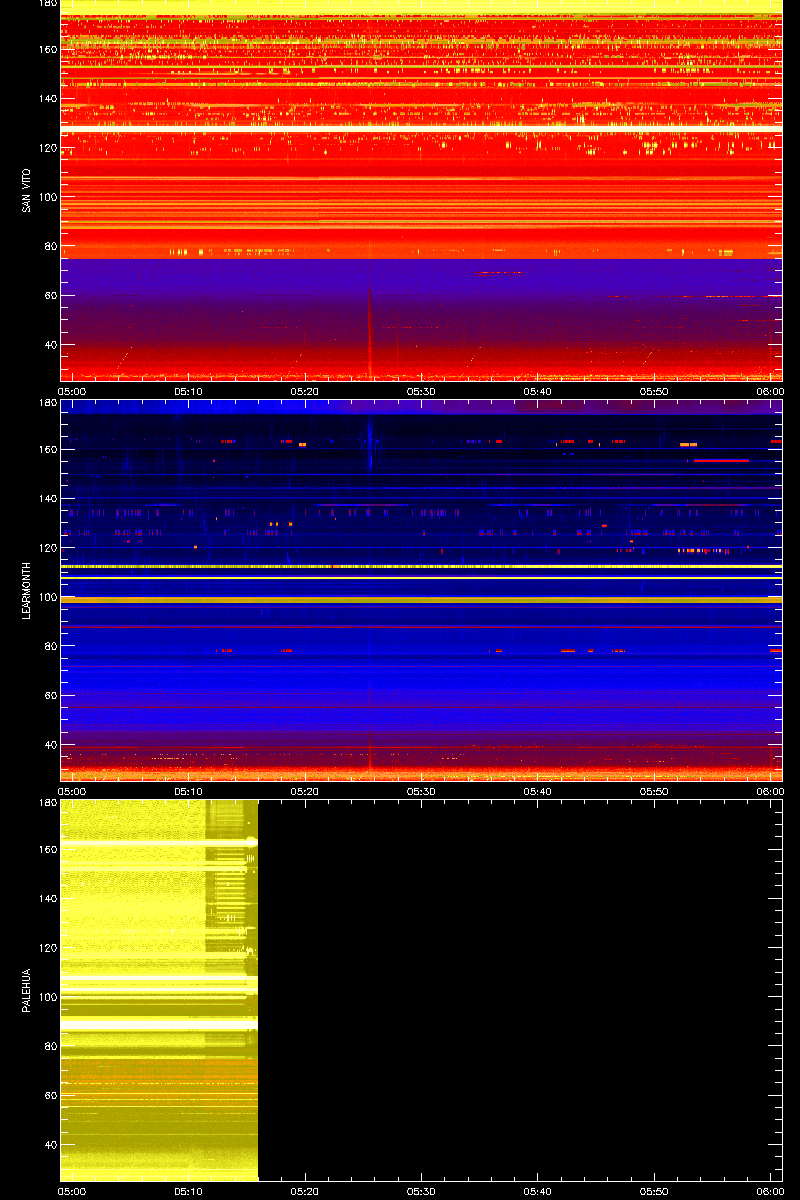The height and width of the screenshot is (1200, 800).
Task: Click the bright white horizontal band in San Vito
Action: [421, 129]
